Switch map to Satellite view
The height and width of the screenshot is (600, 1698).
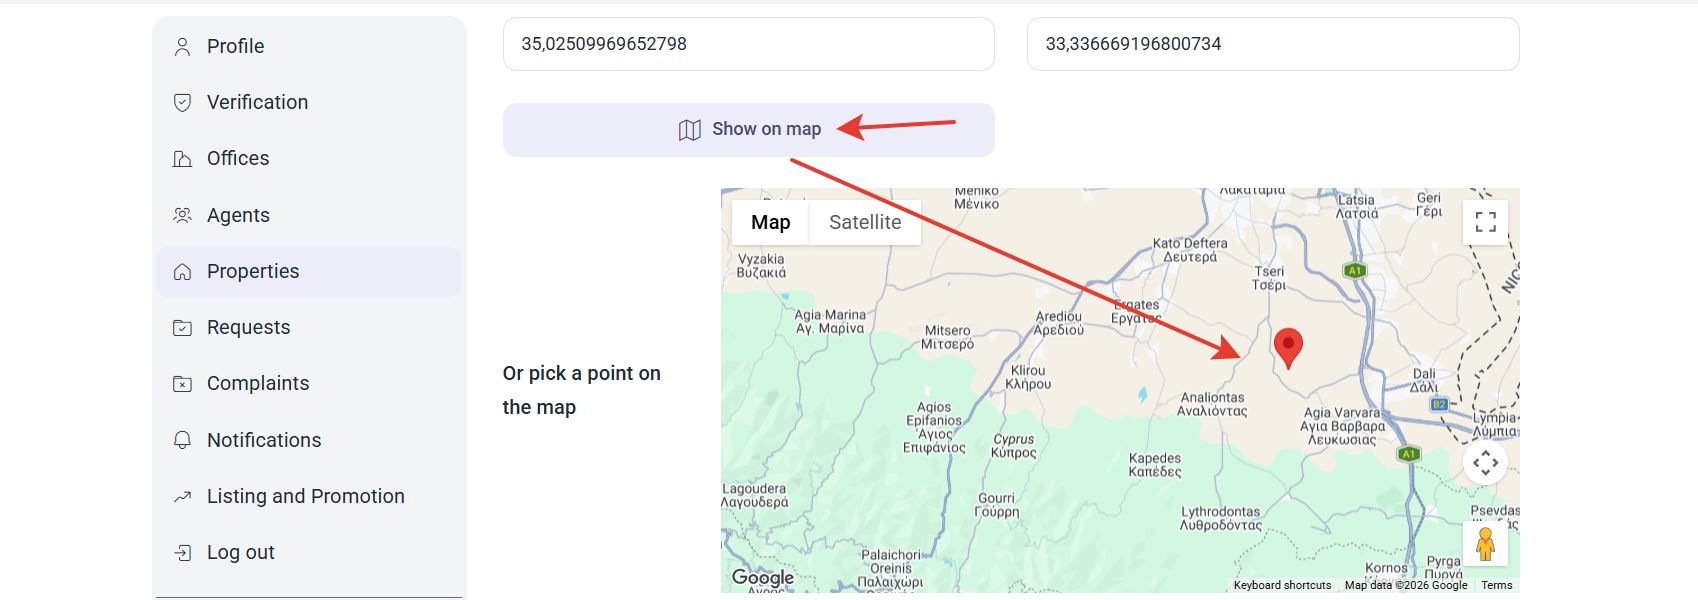coord(865,222)
